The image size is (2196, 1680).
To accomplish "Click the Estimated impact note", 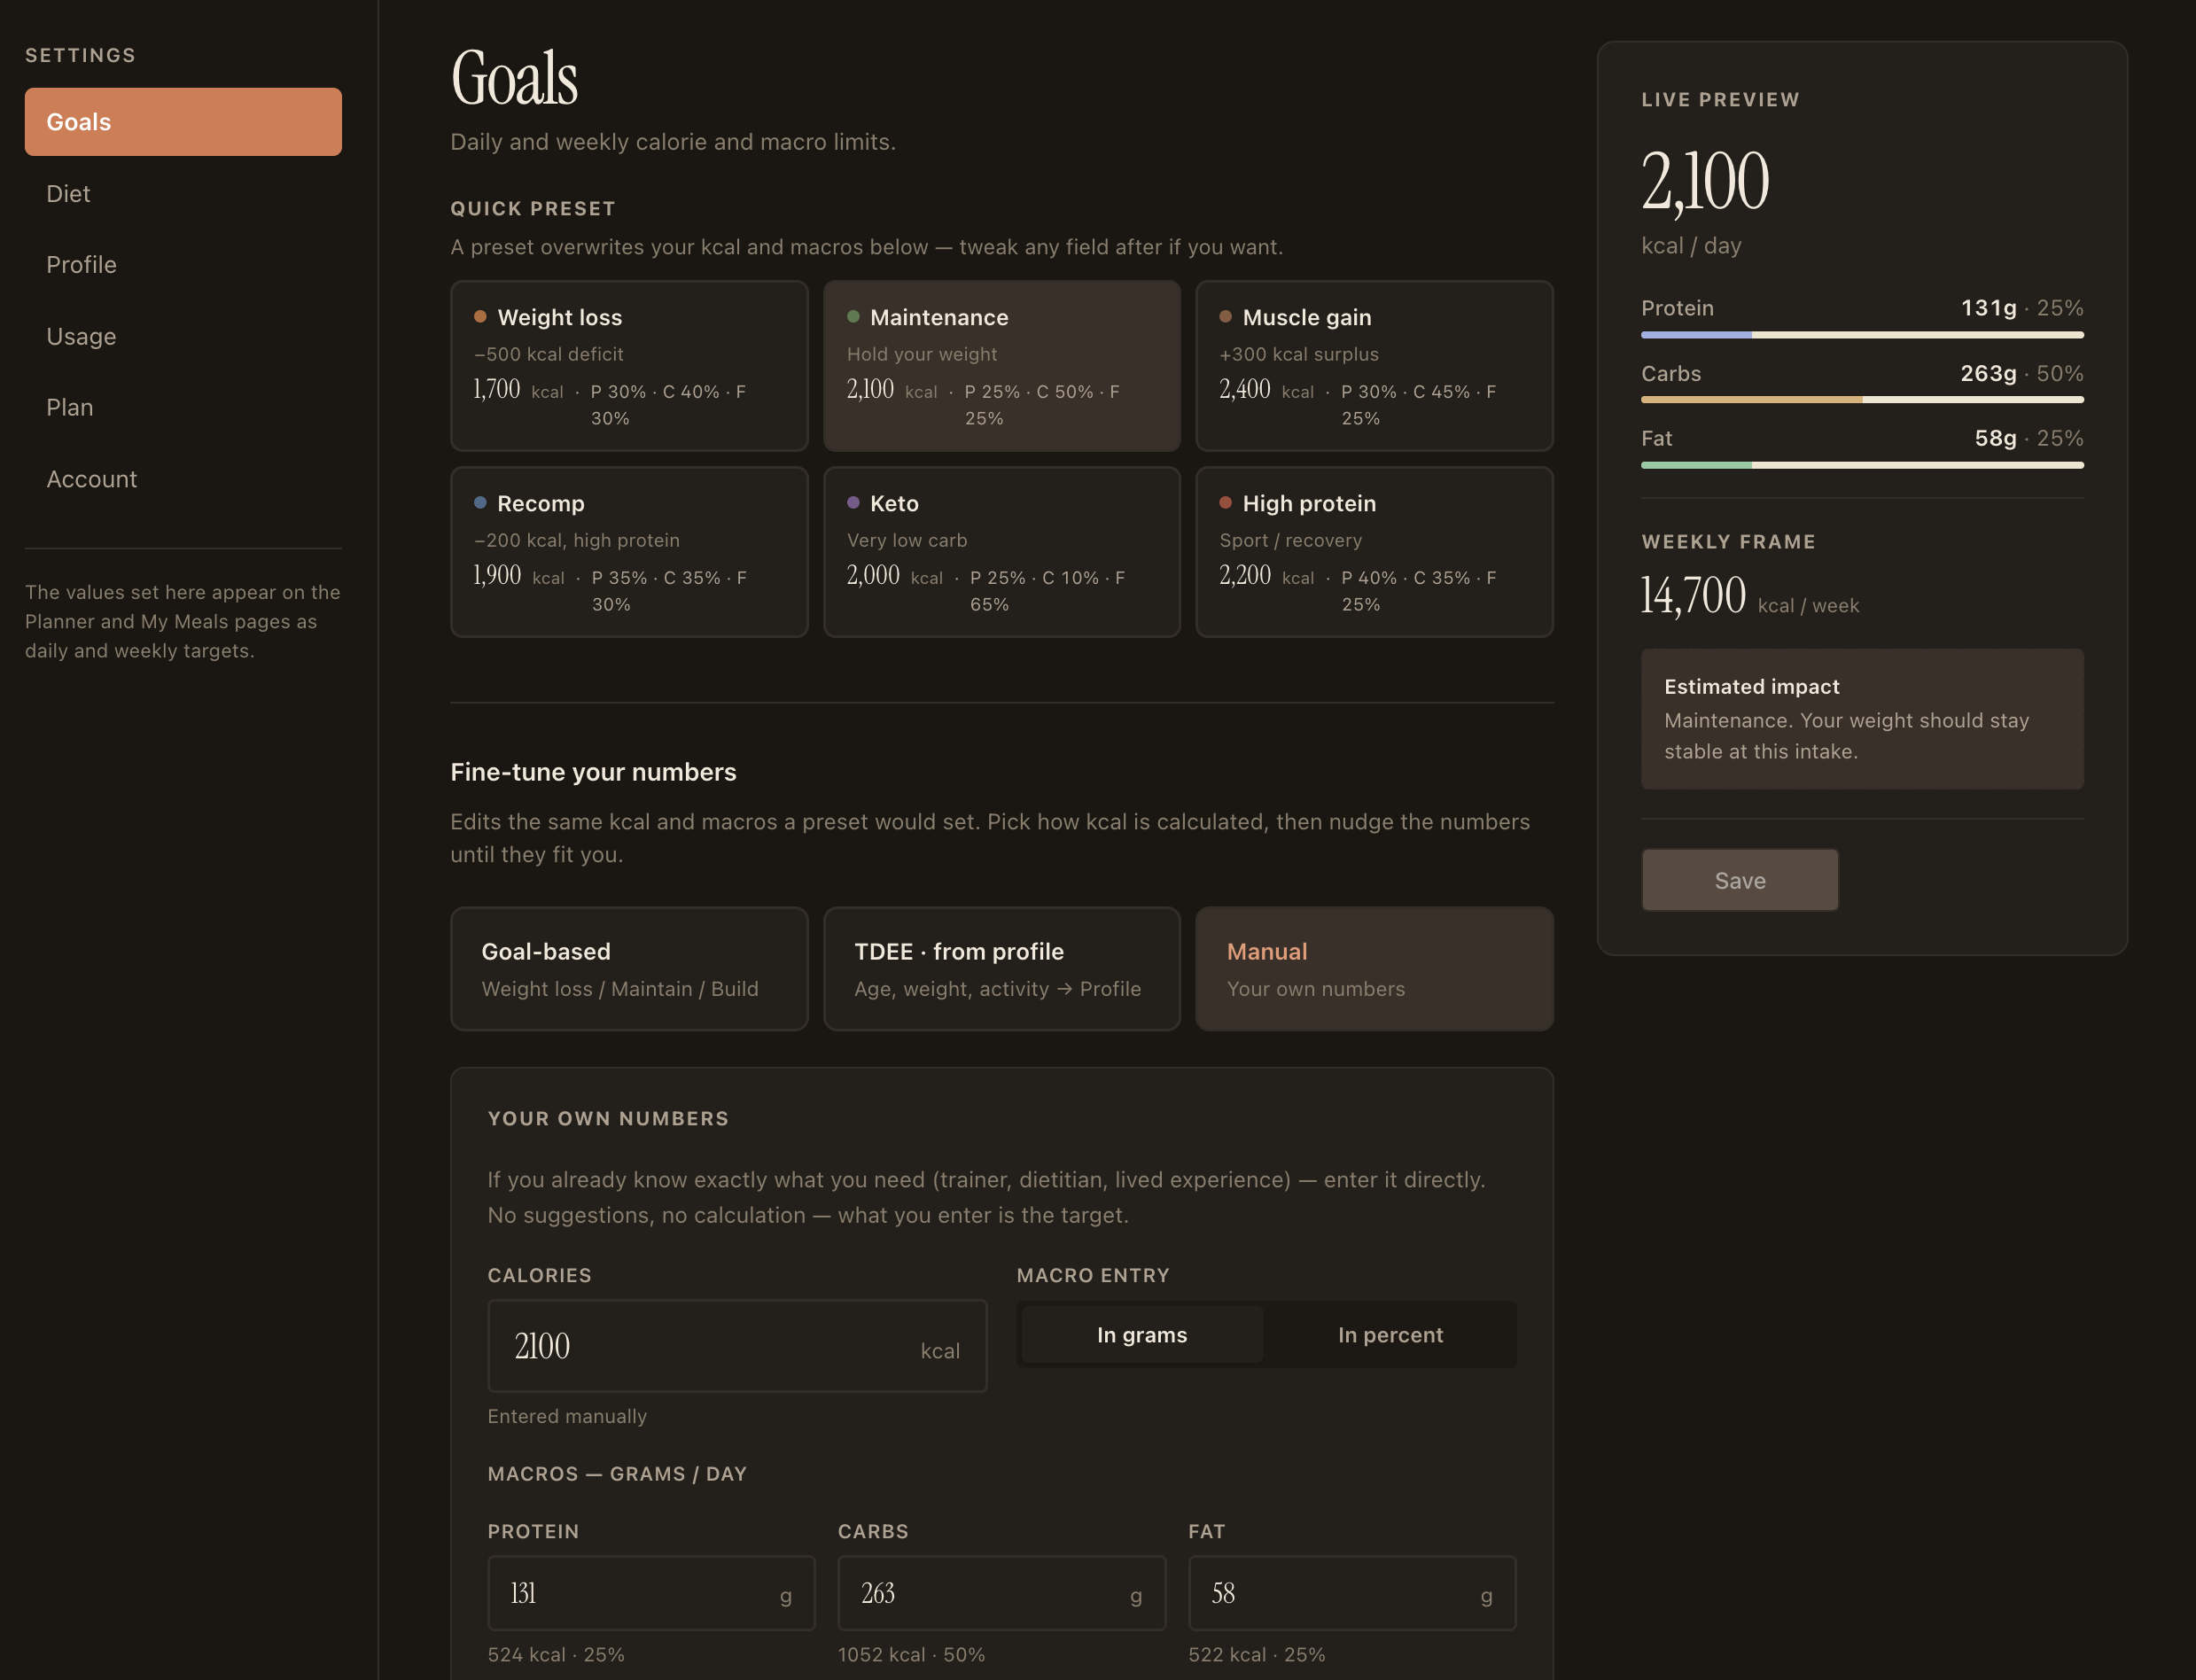I will (1862, 719).
